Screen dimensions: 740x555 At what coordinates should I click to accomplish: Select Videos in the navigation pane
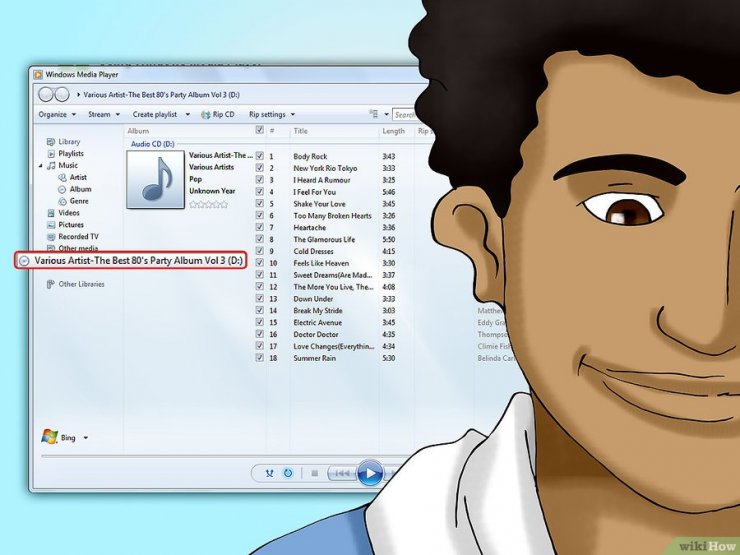tap(69, 213)
